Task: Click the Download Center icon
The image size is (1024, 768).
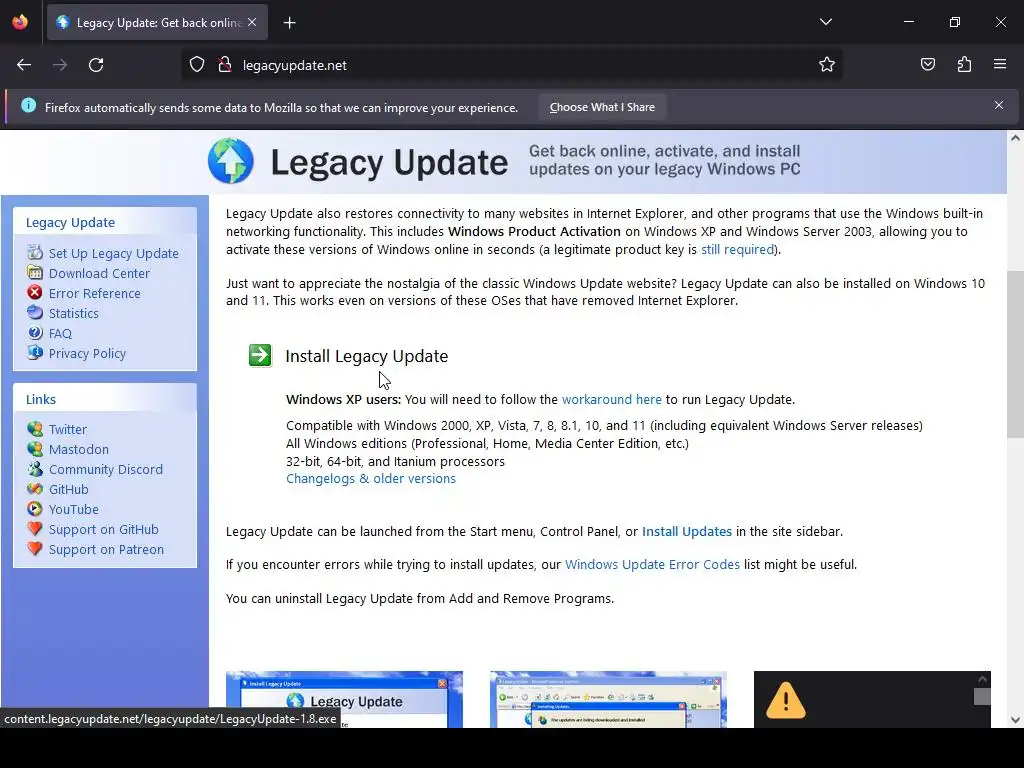Action: point(35,272)
